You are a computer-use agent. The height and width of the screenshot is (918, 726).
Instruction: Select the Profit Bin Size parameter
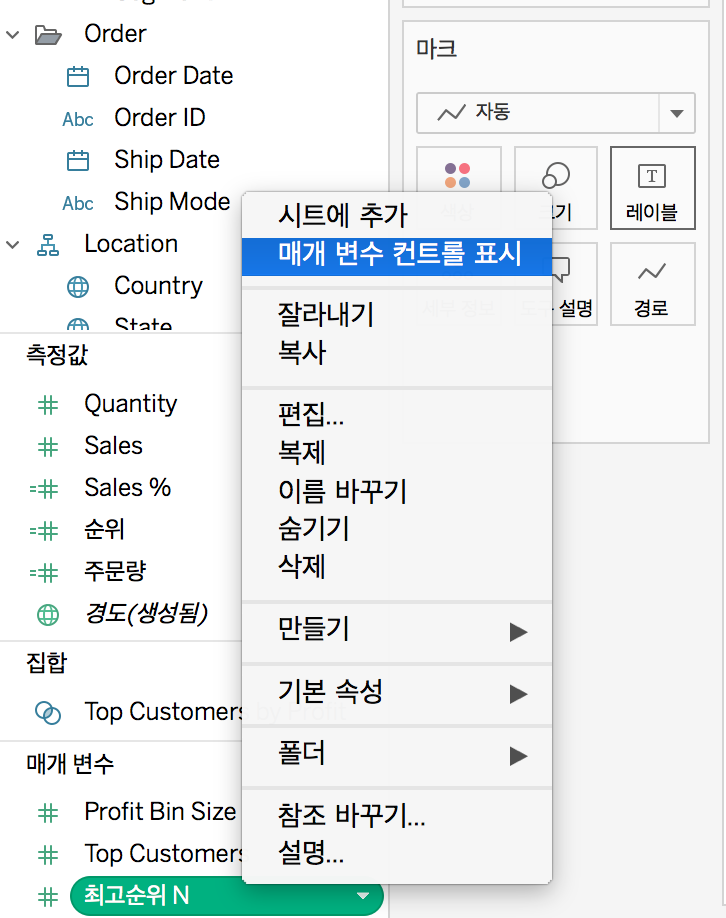pos(160,813)
